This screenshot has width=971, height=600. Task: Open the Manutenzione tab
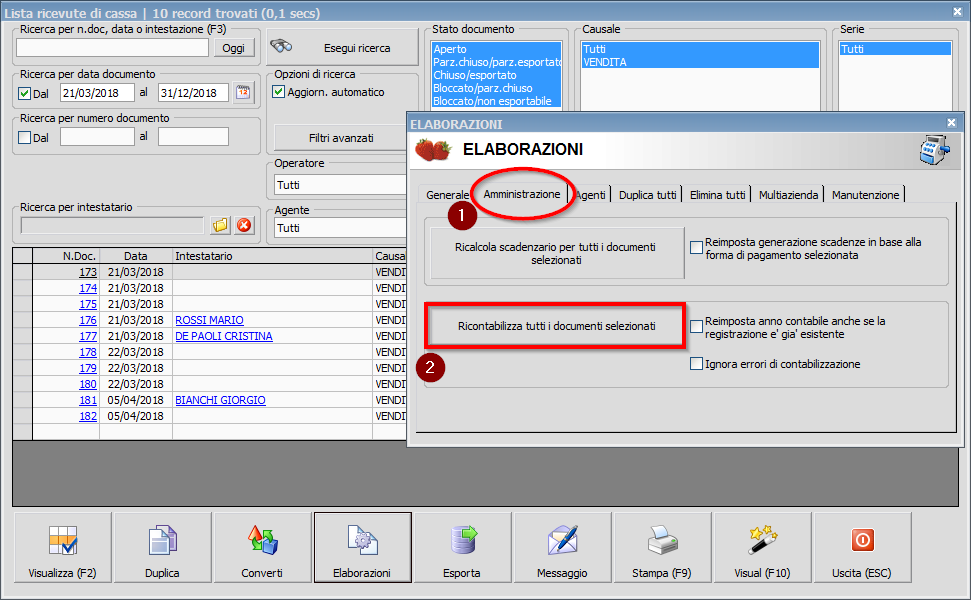865,195
